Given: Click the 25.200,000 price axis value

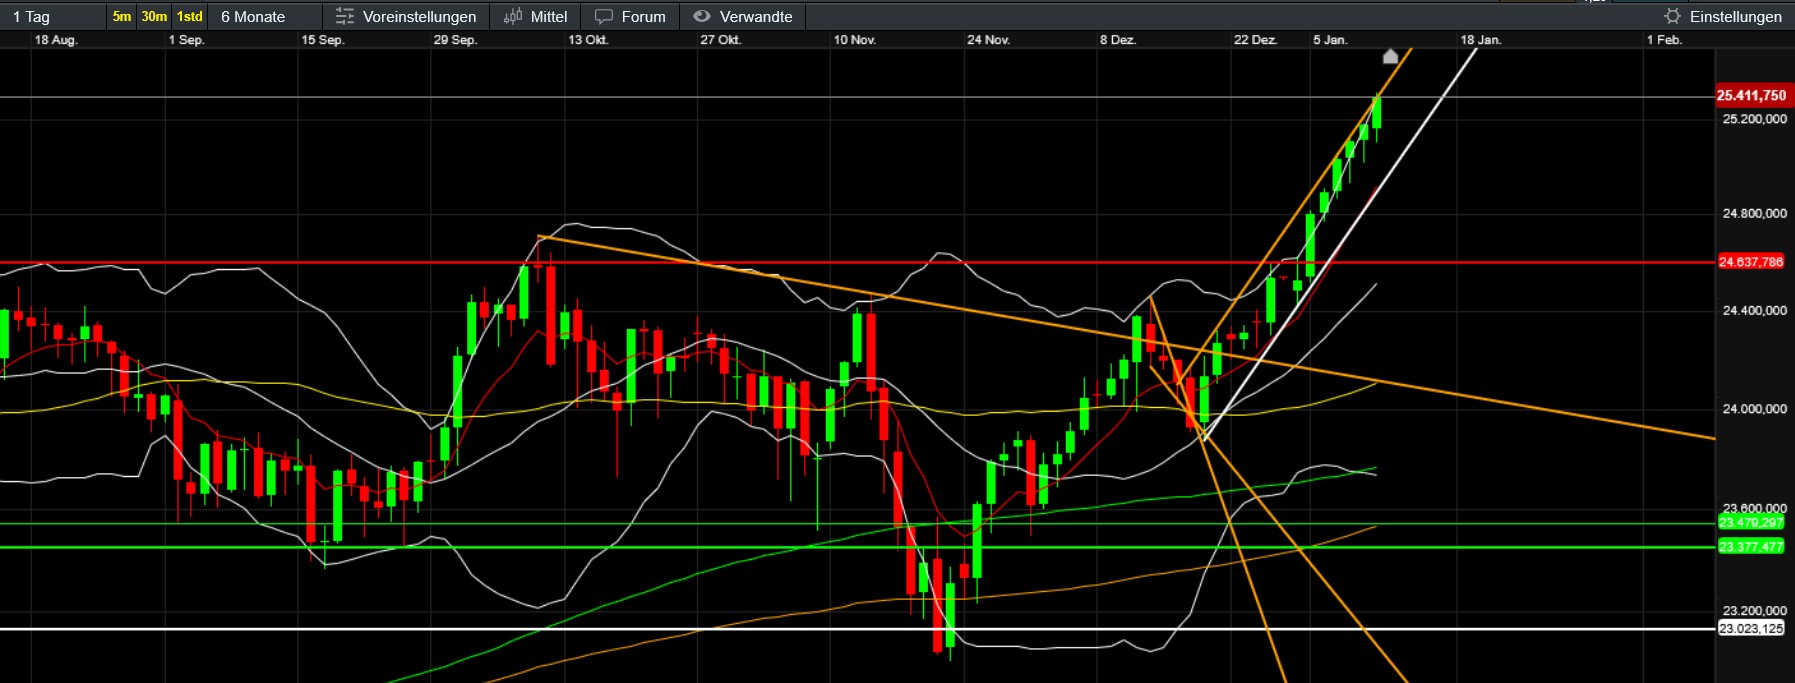Looking at the screenshot, I should click(1754, 119).
